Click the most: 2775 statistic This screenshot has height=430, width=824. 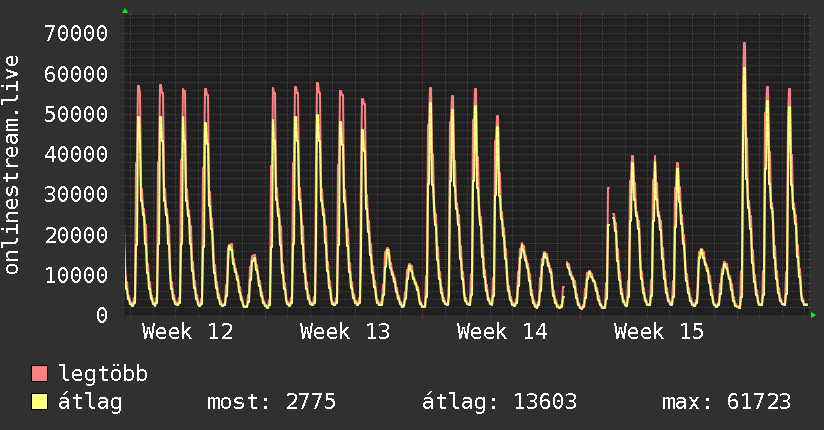pos(271,402)
